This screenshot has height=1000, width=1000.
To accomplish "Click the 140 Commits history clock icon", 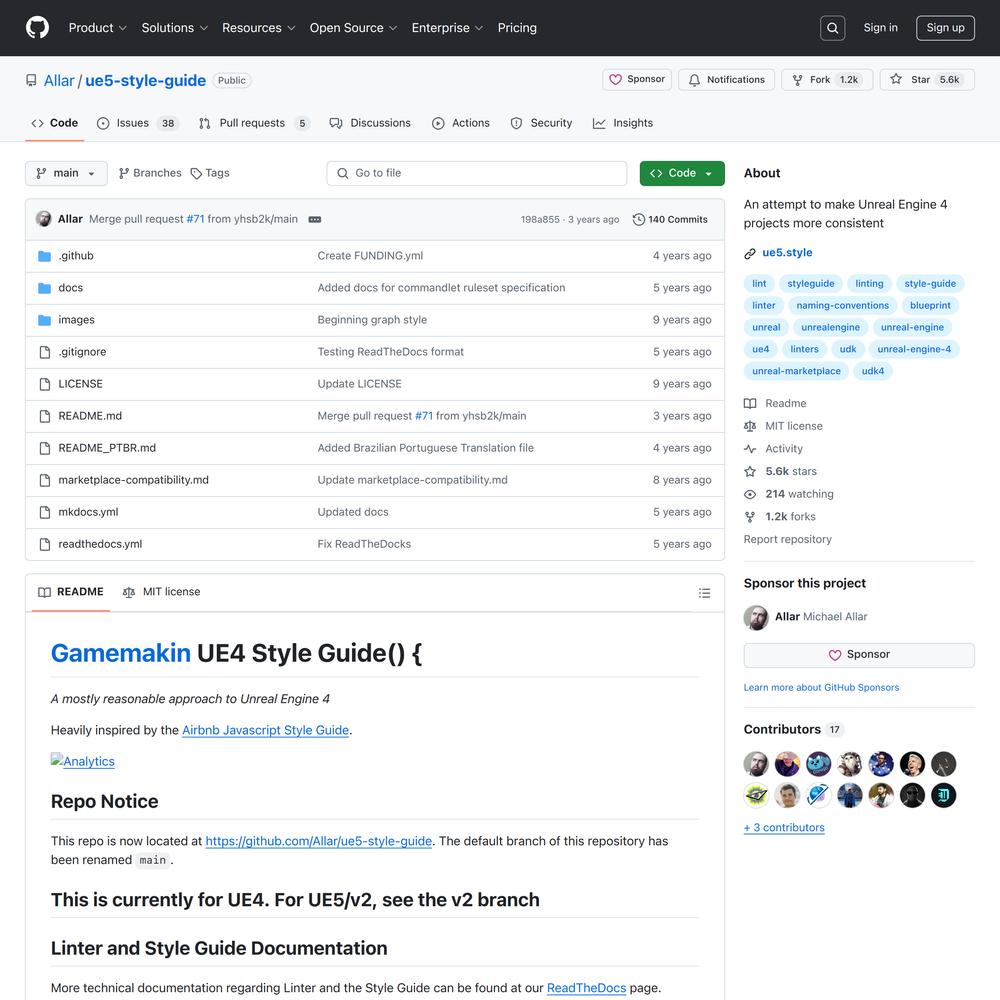I will click(x=638, y=219).
